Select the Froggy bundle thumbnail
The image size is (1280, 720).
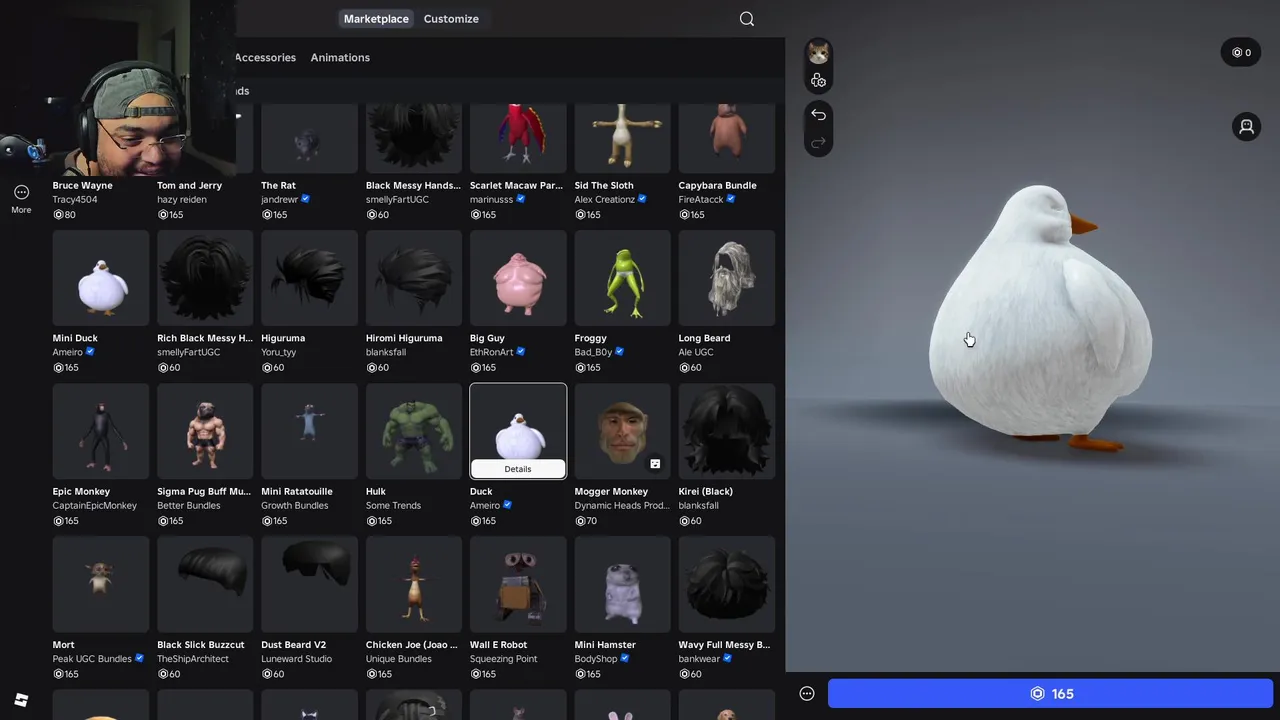(622, 279)
